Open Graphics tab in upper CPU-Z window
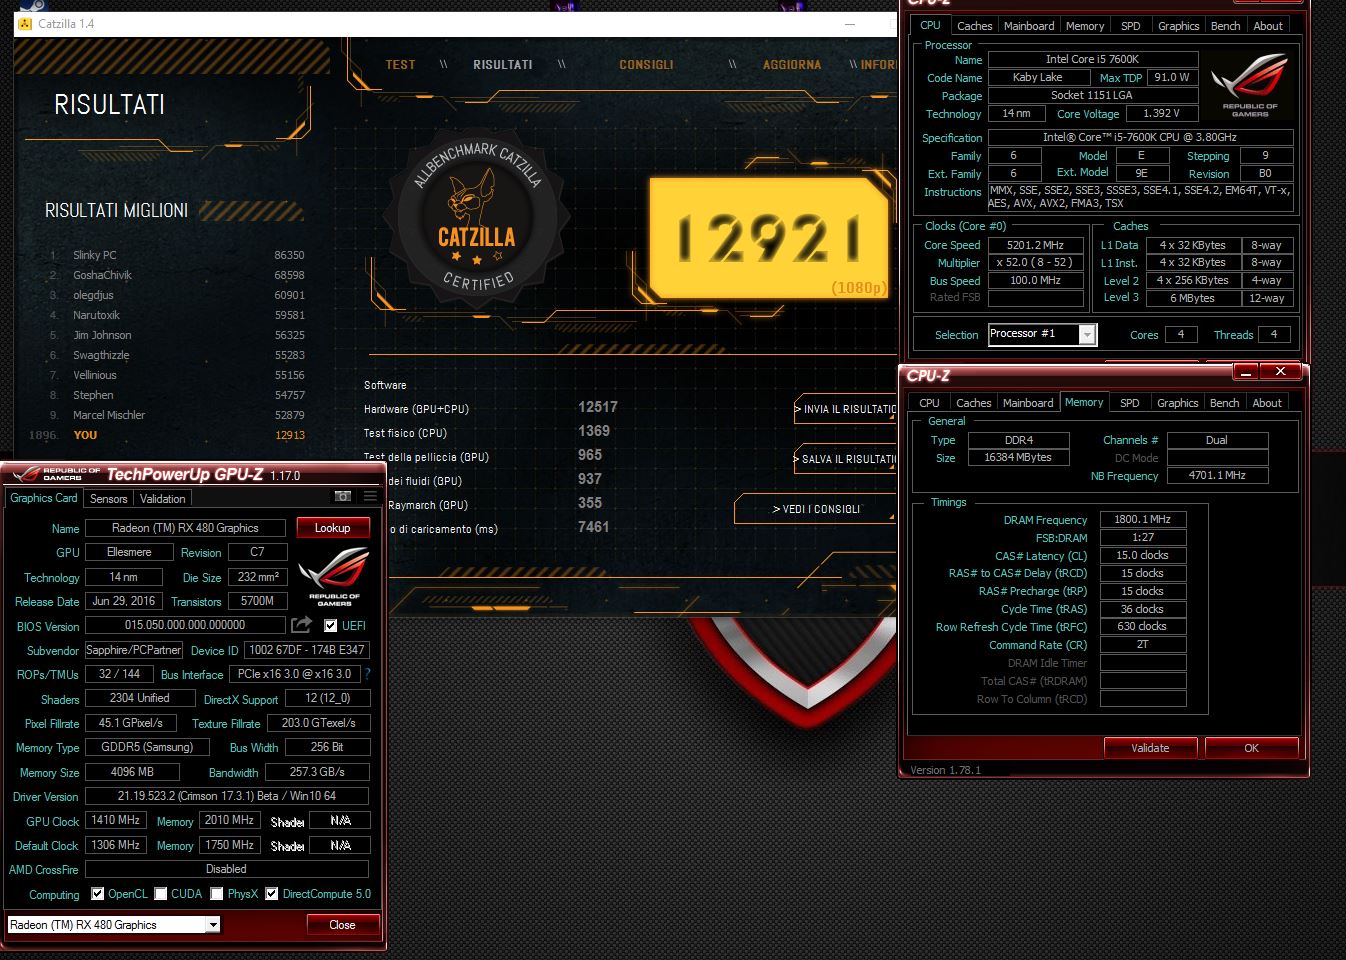 (1178, 26)
